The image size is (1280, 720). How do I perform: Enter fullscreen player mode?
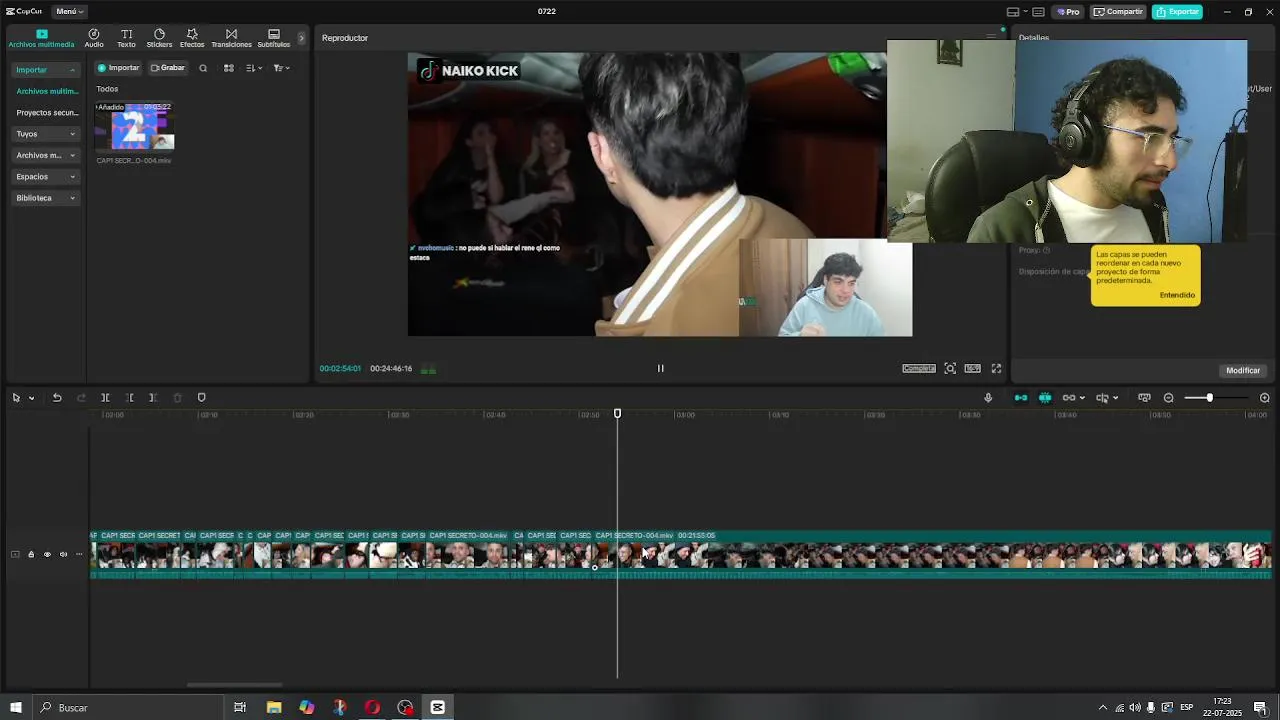point(996,368)
